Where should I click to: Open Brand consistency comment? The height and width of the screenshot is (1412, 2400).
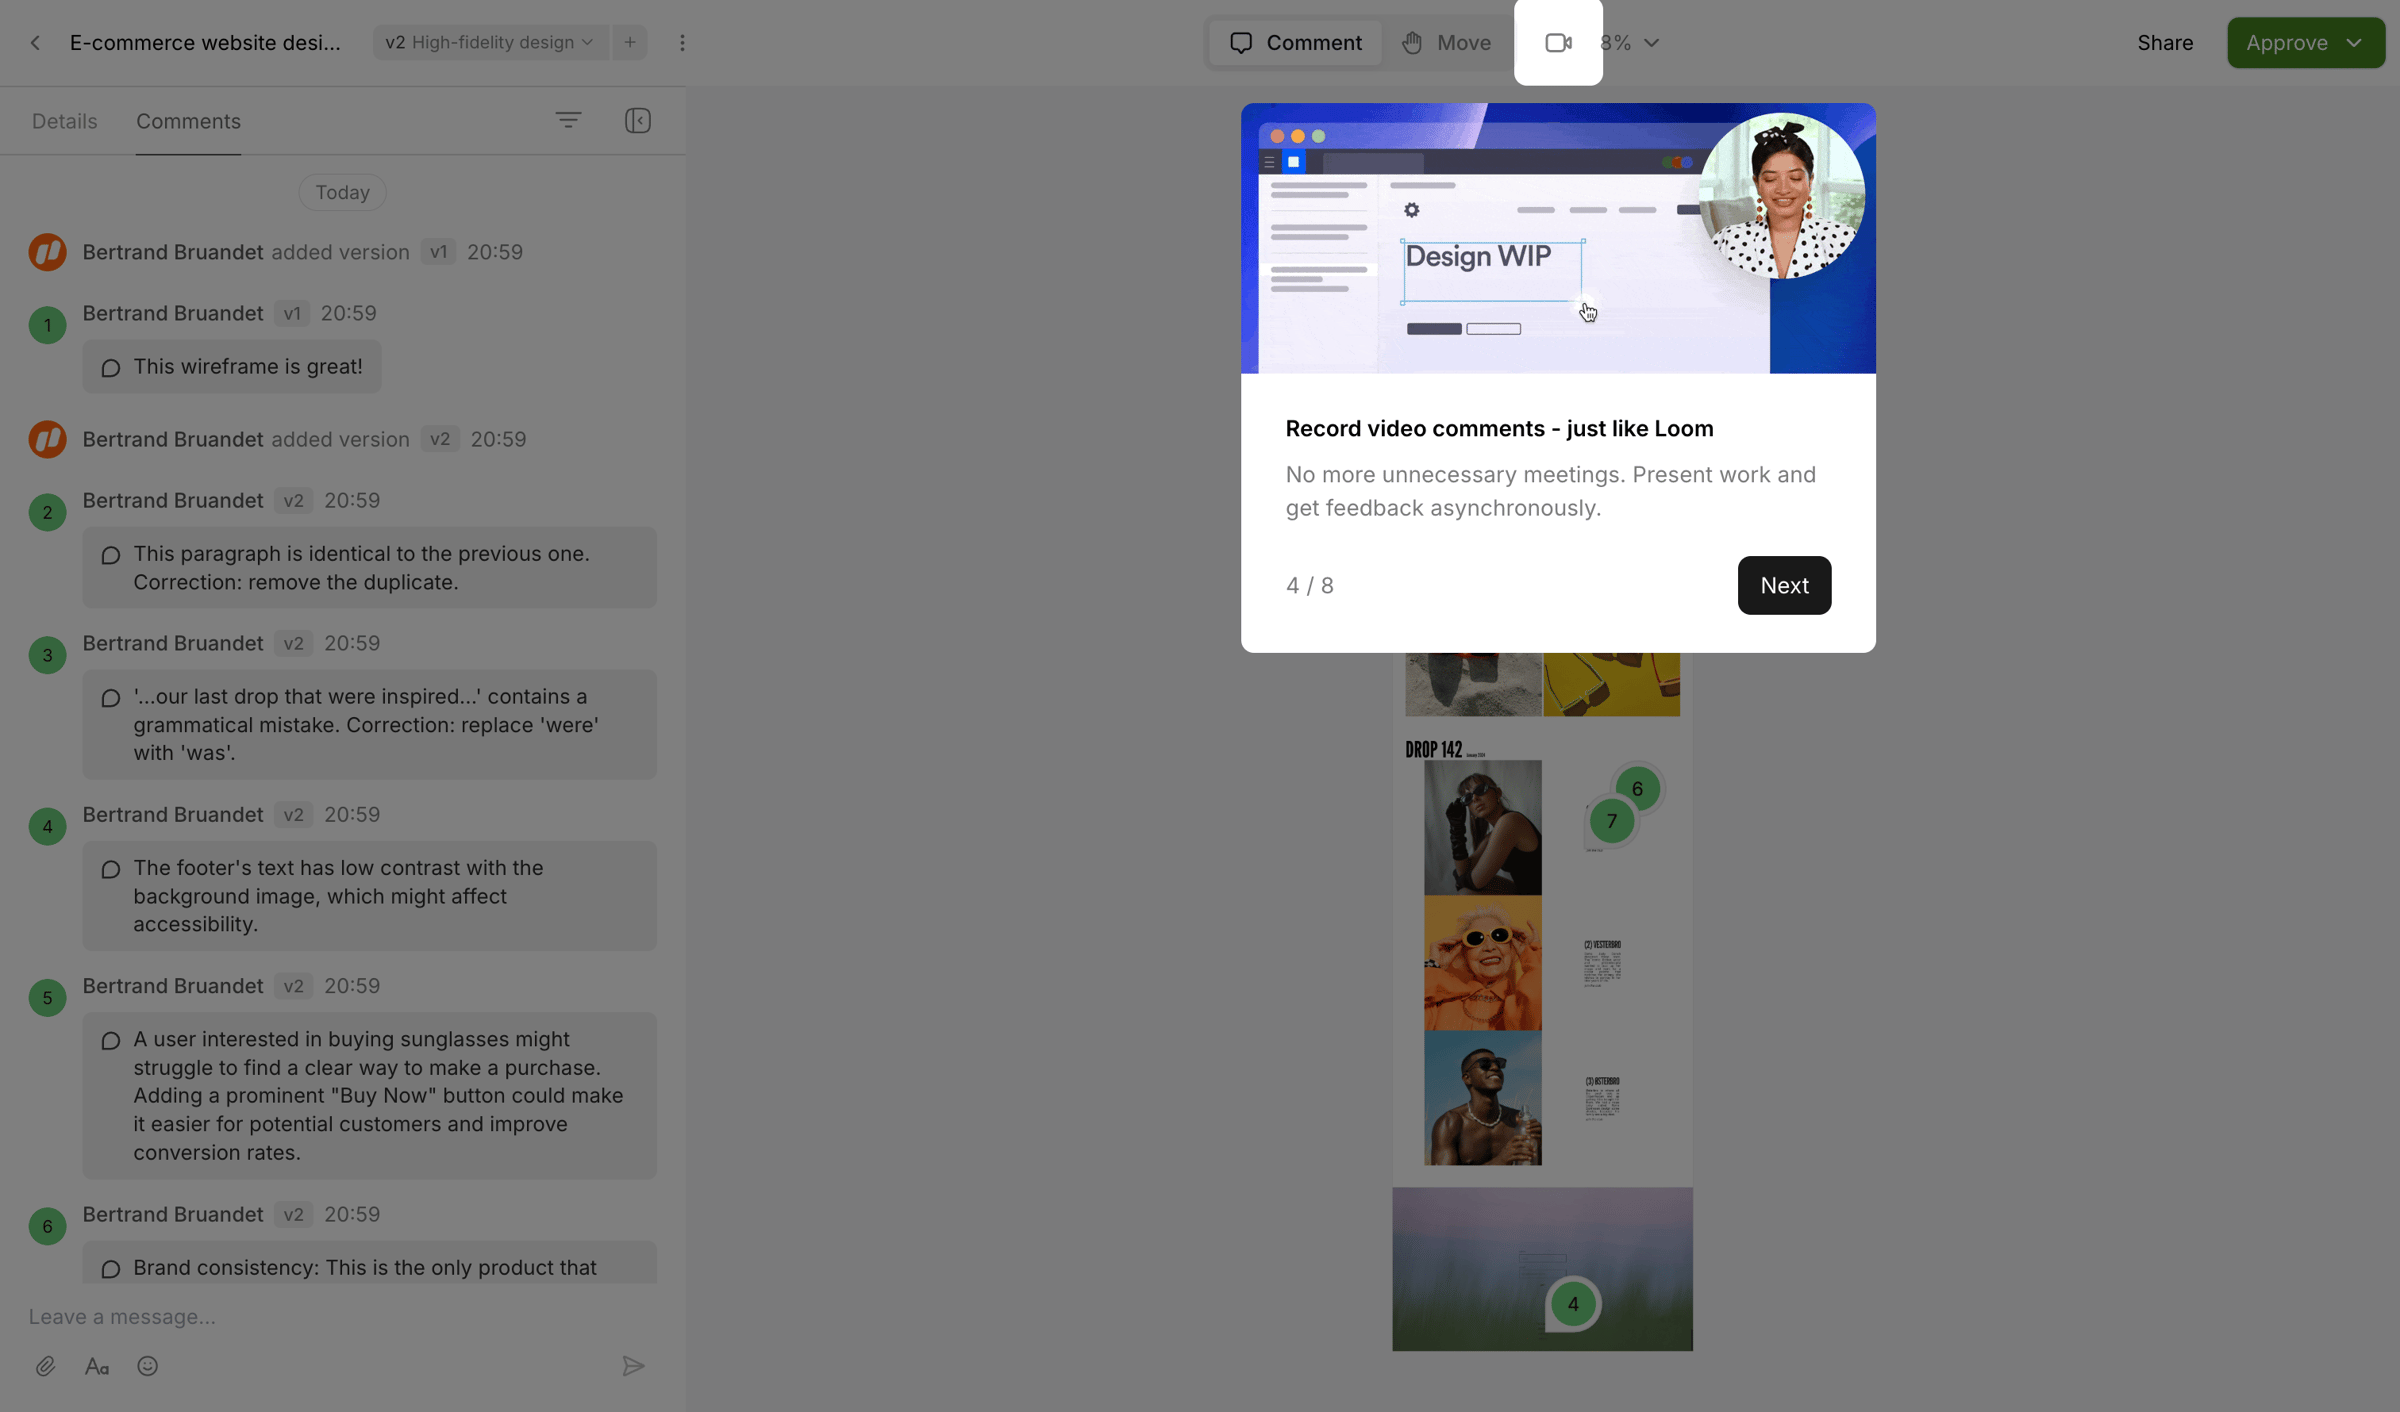point(370,1263)
